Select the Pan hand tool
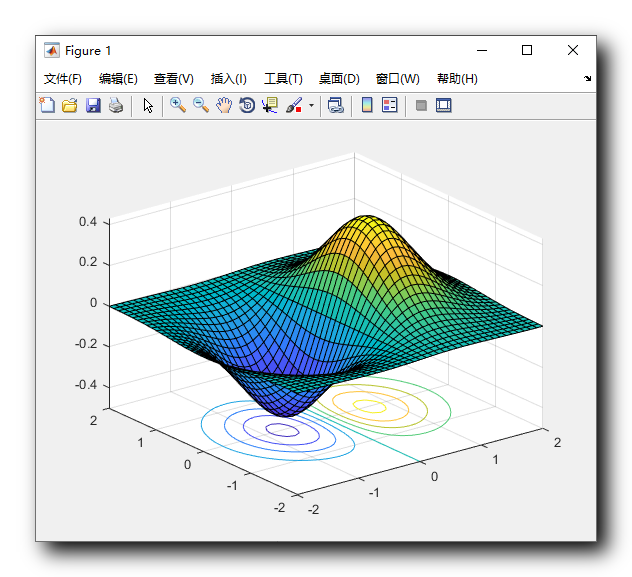 224,105
